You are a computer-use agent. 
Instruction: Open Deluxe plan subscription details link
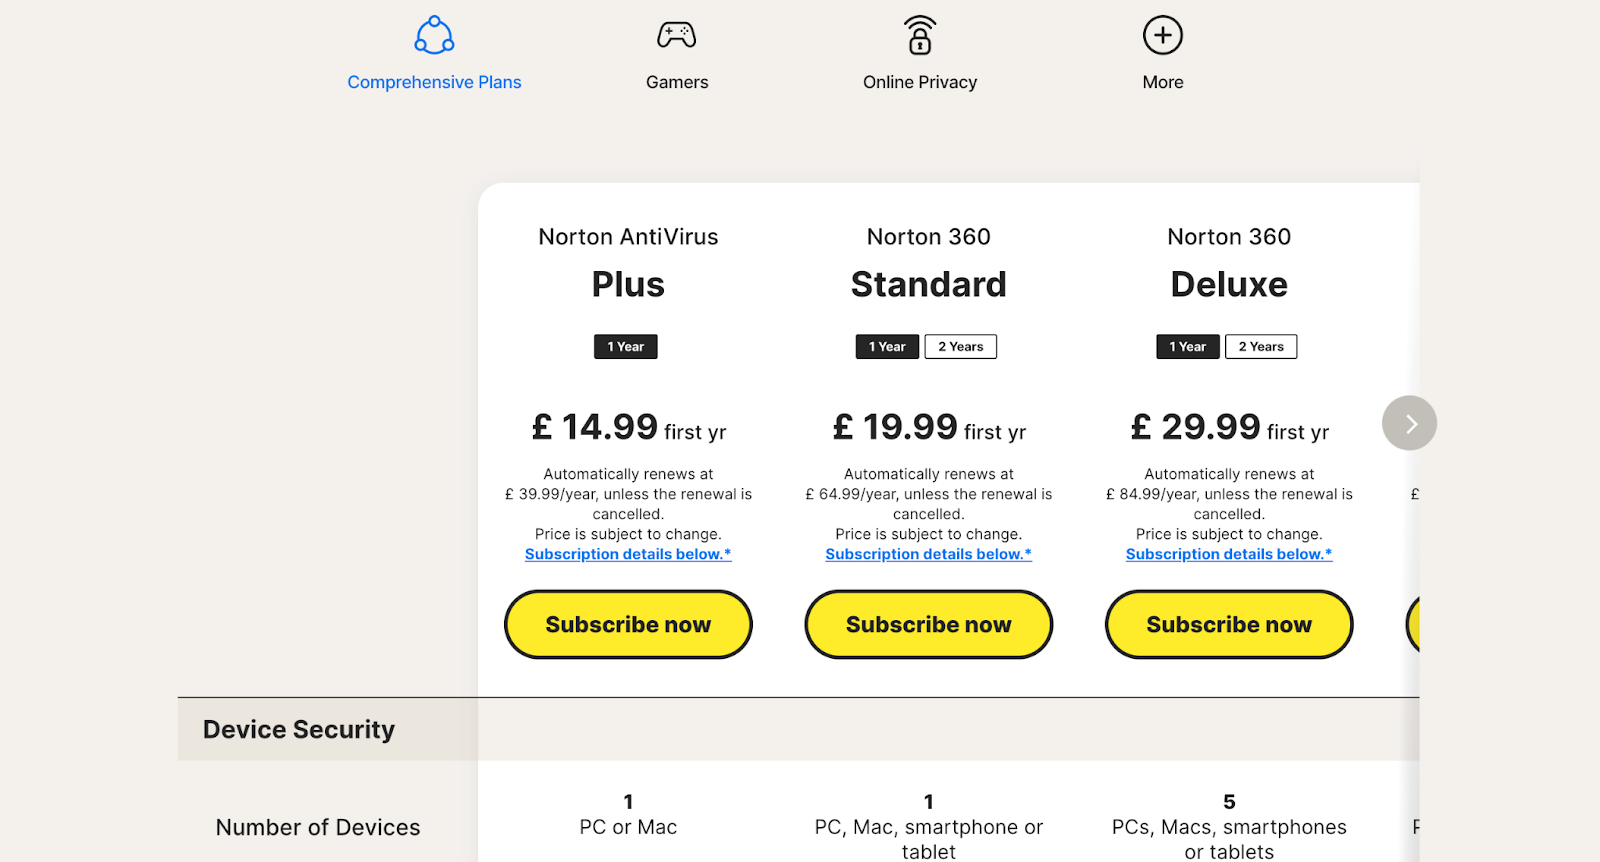click(x=1229, y=554)
